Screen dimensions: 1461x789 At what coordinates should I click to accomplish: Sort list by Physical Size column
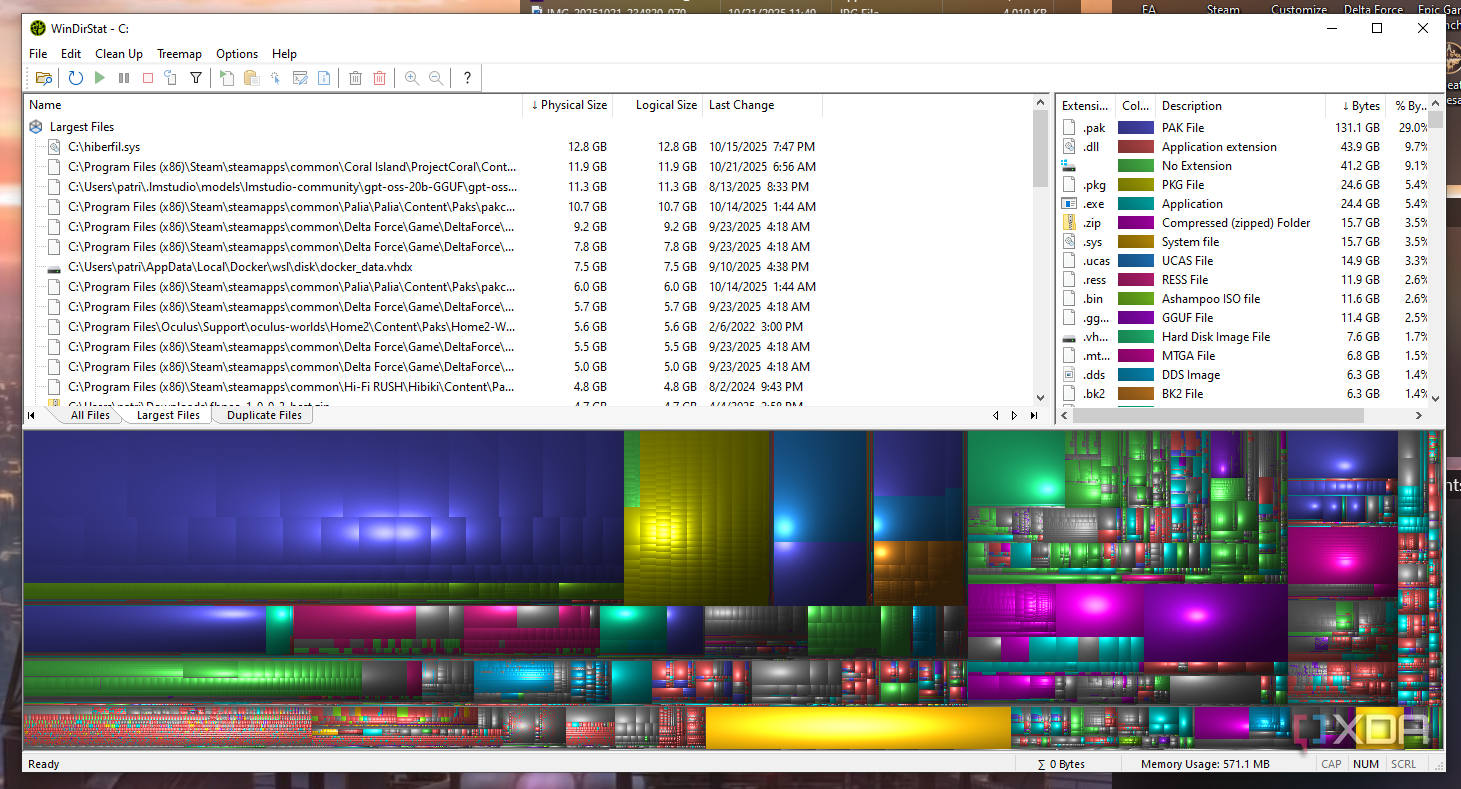point(568,105)
